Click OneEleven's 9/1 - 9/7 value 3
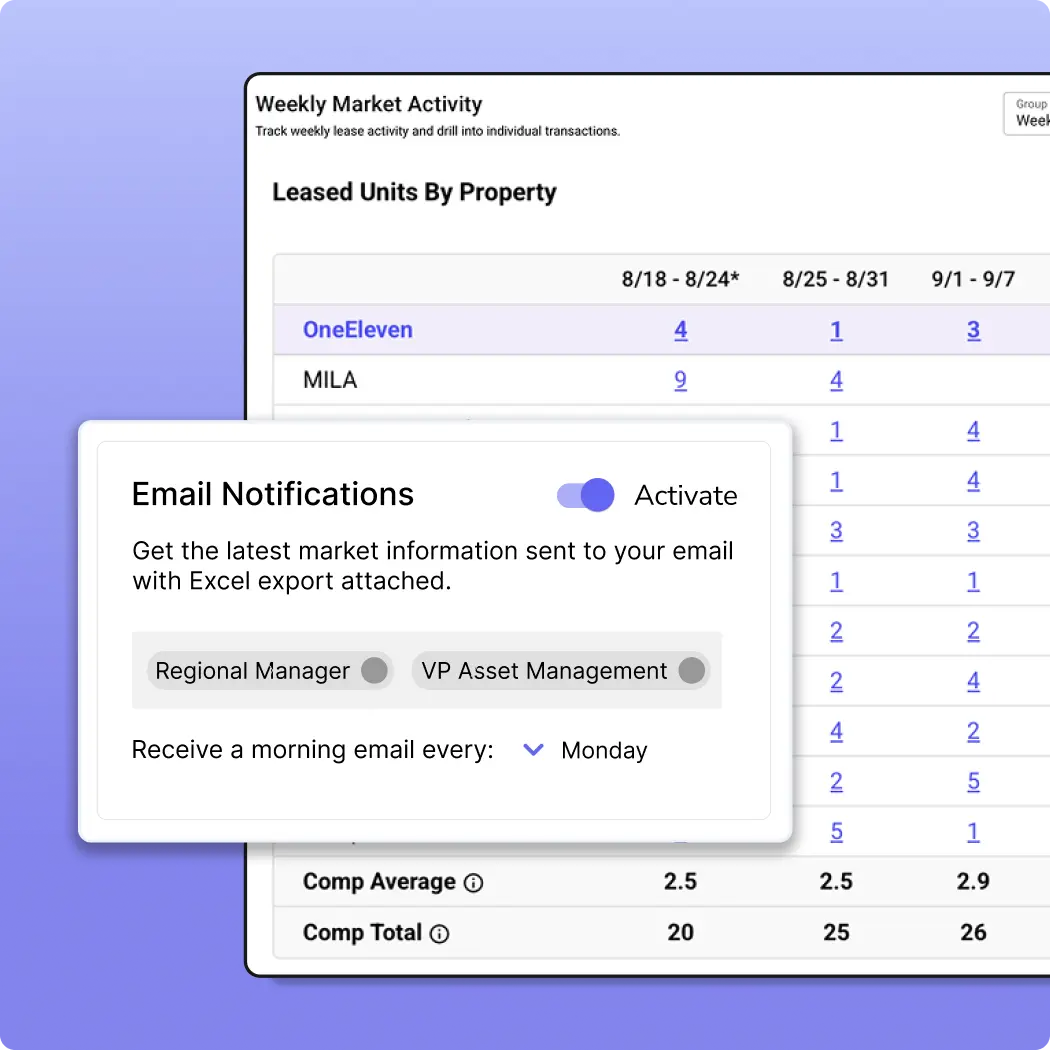 coord(973,329)
